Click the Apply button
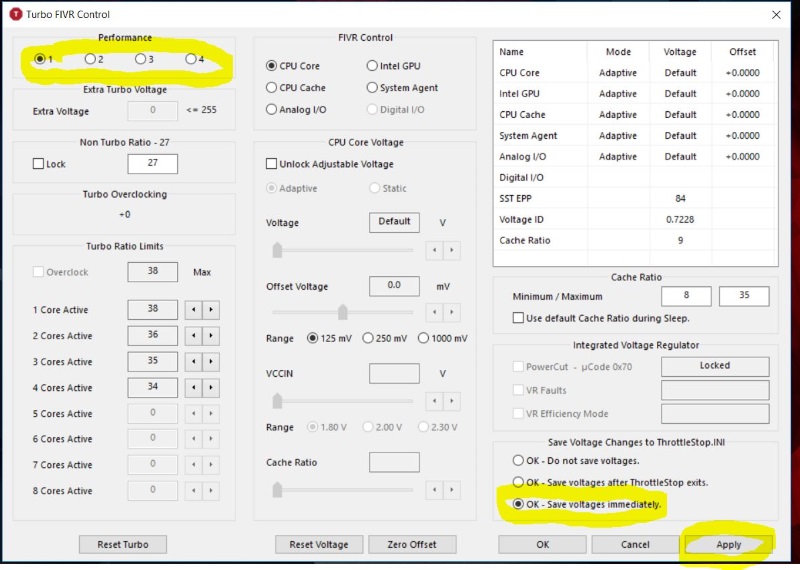 pyautogui.click(x=729, y=544)
